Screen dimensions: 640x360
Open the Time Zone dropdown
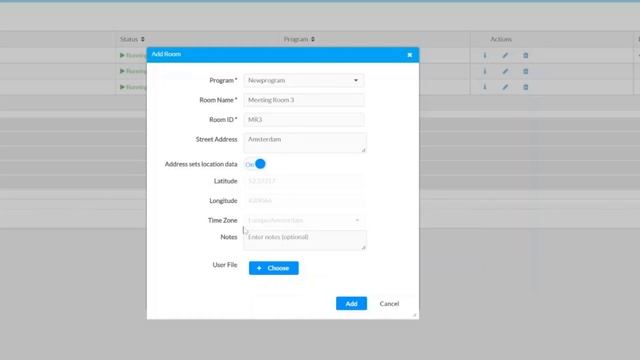pos(304,220)
